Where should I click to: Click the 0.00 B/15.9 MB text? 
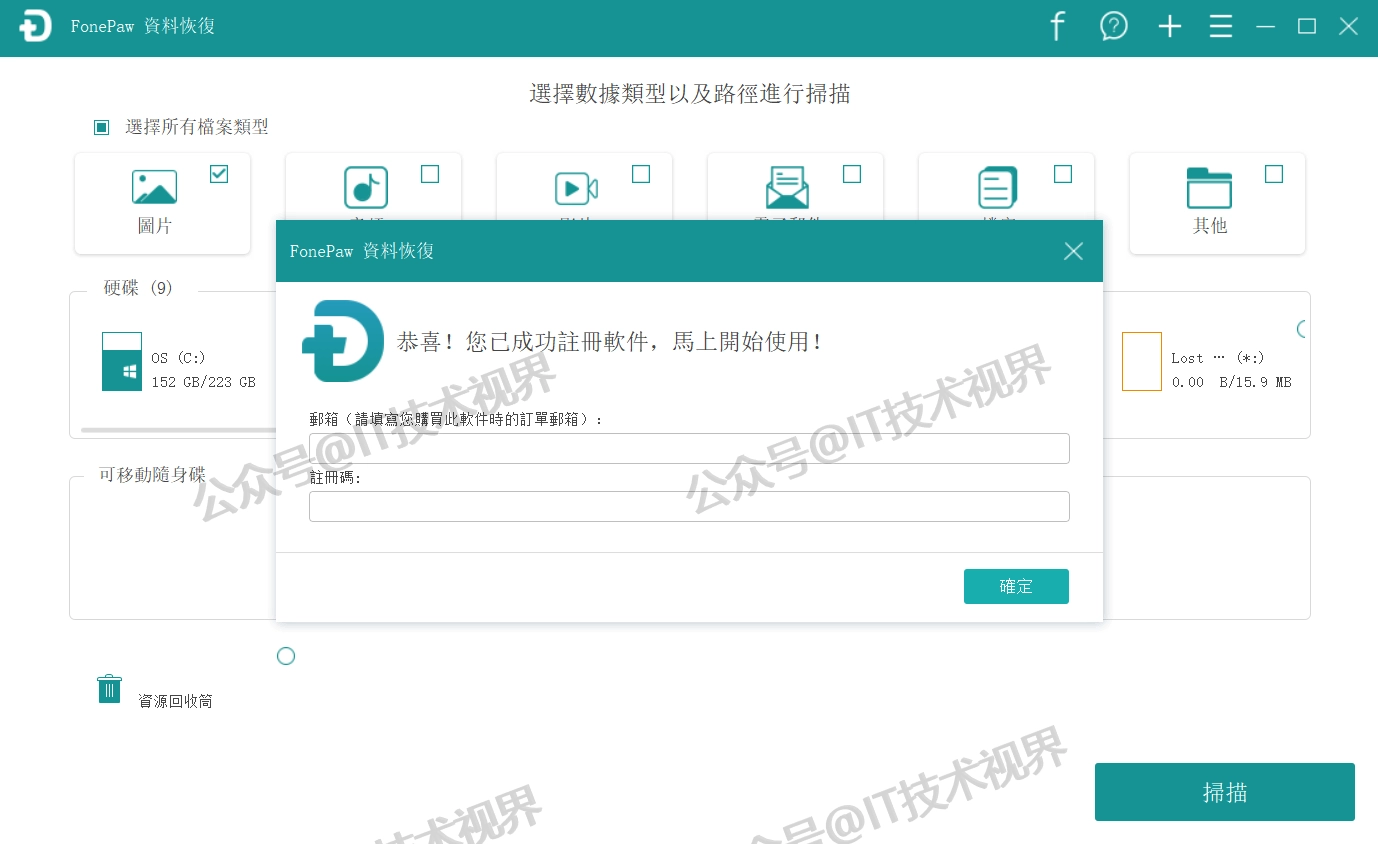coord(1231,382)
